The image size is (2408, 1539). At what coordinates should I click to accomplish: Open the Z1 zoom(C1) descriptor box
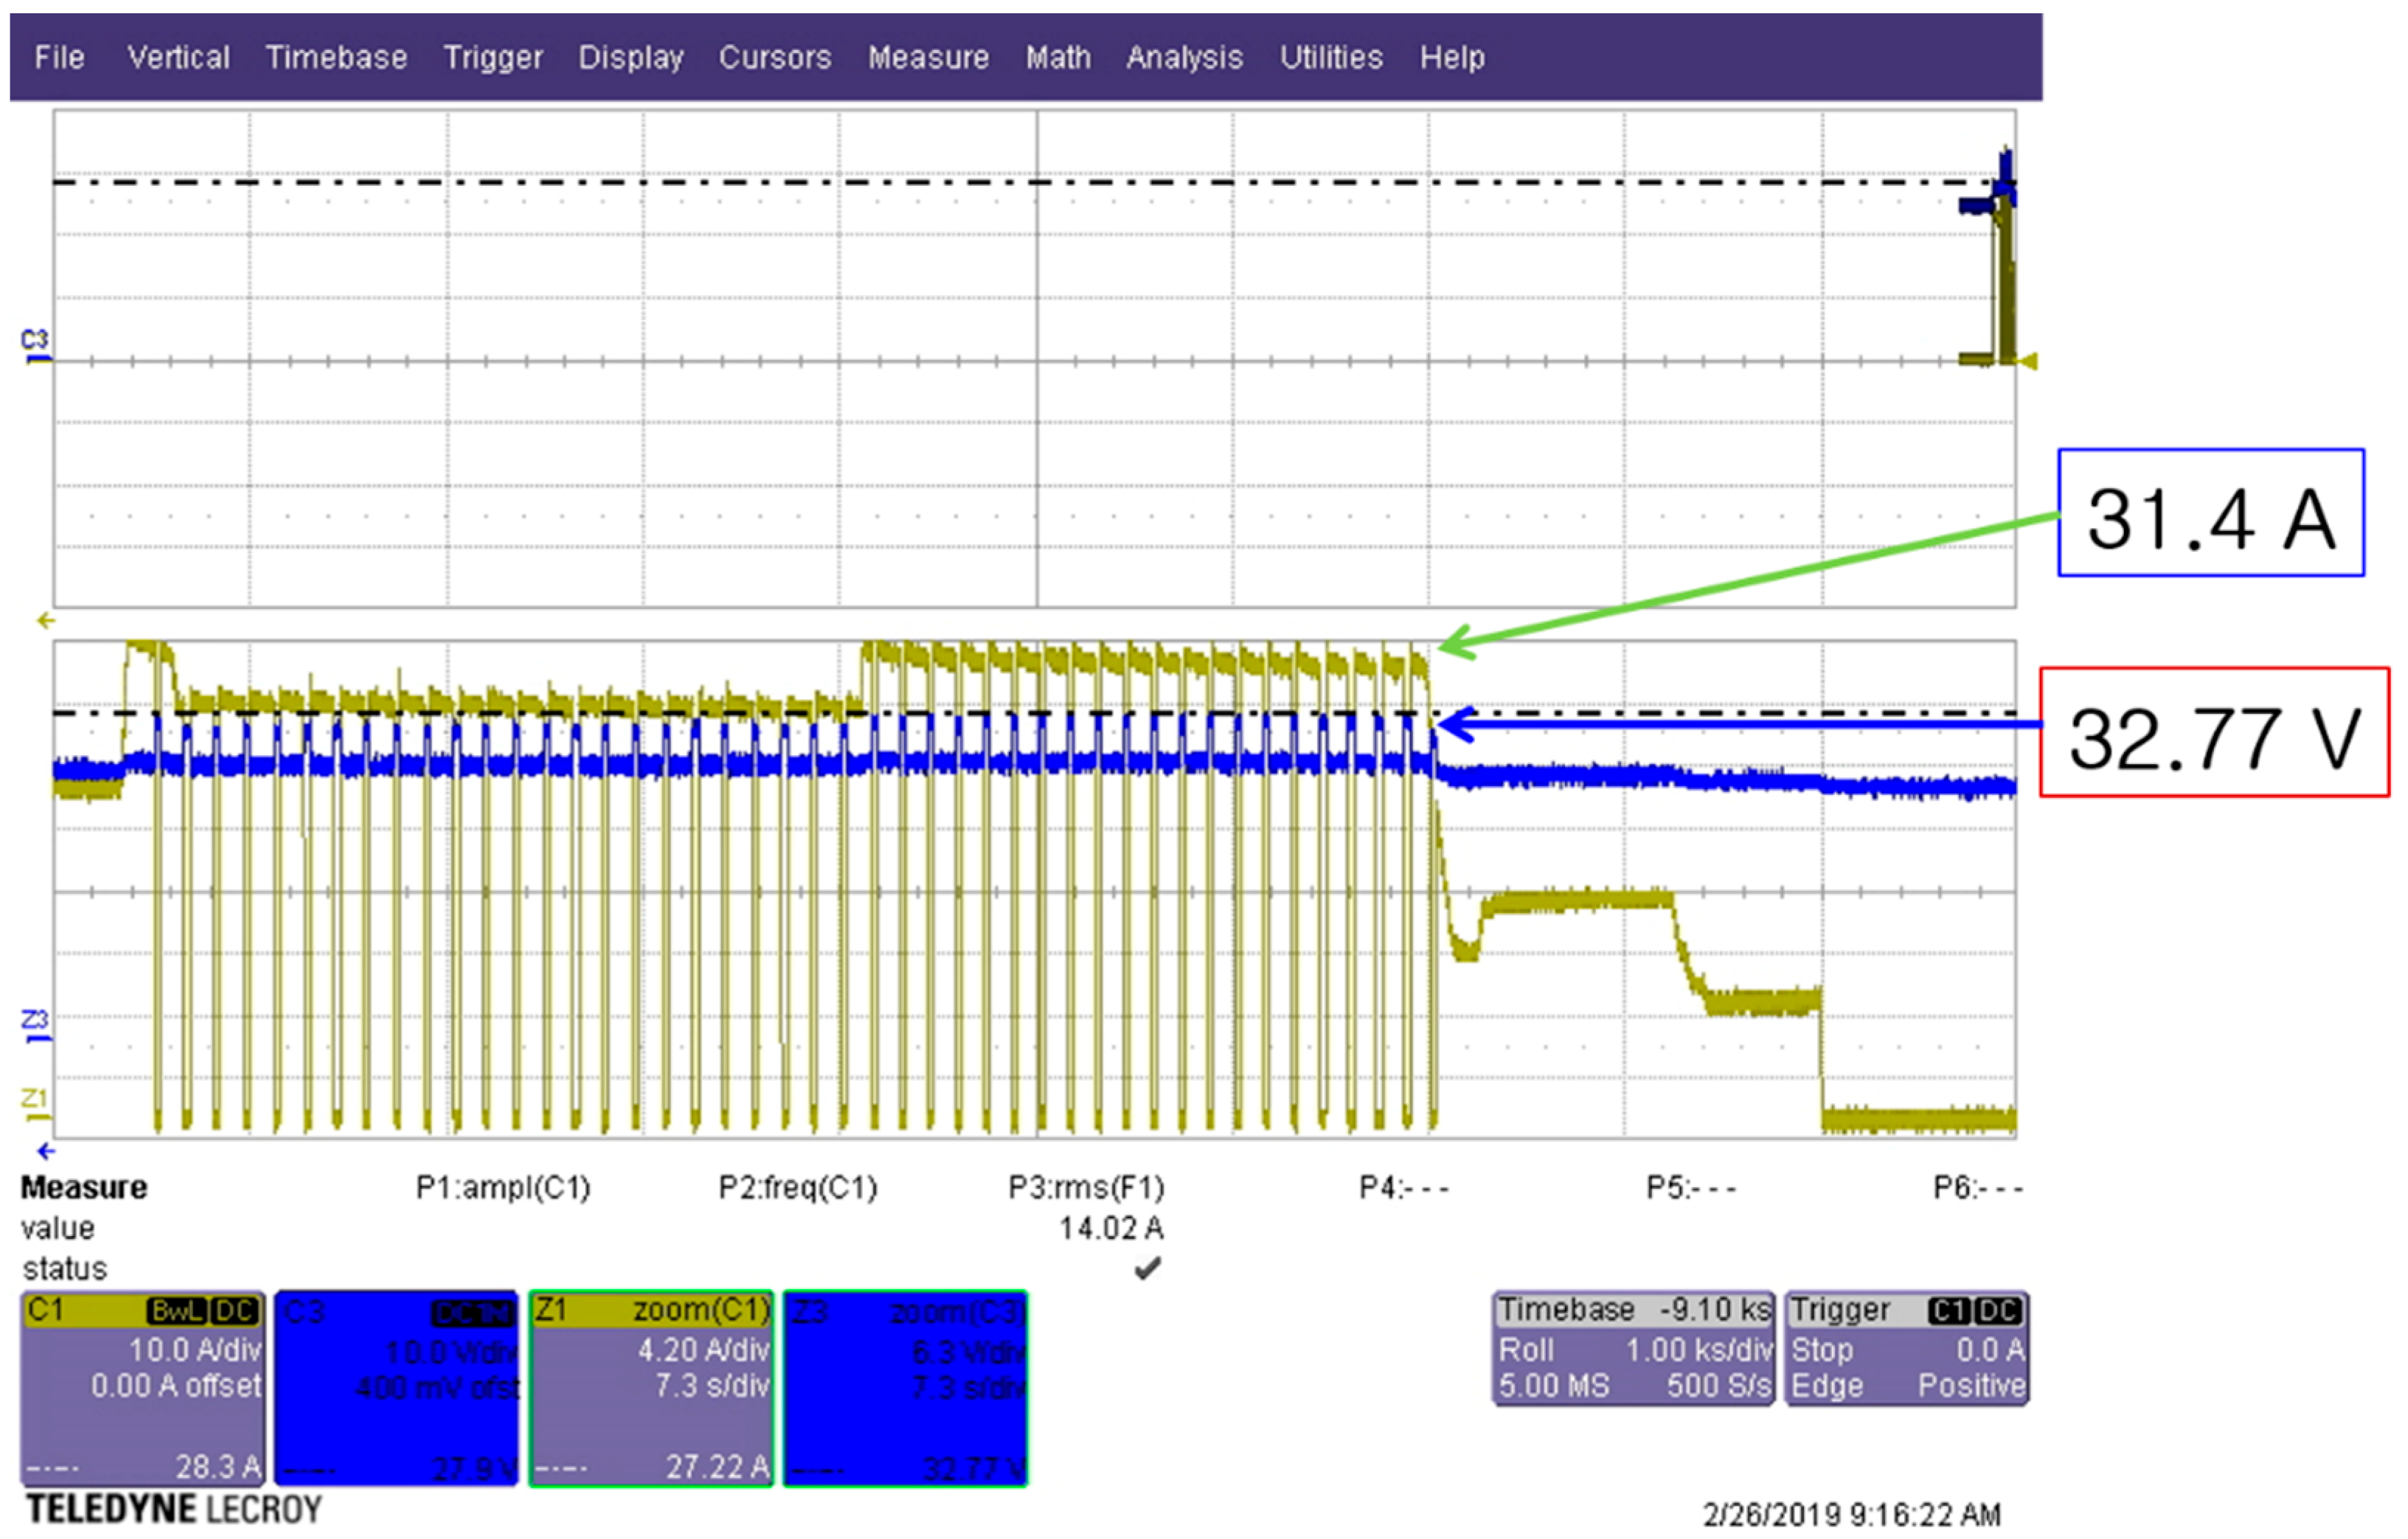(651, 1388)
